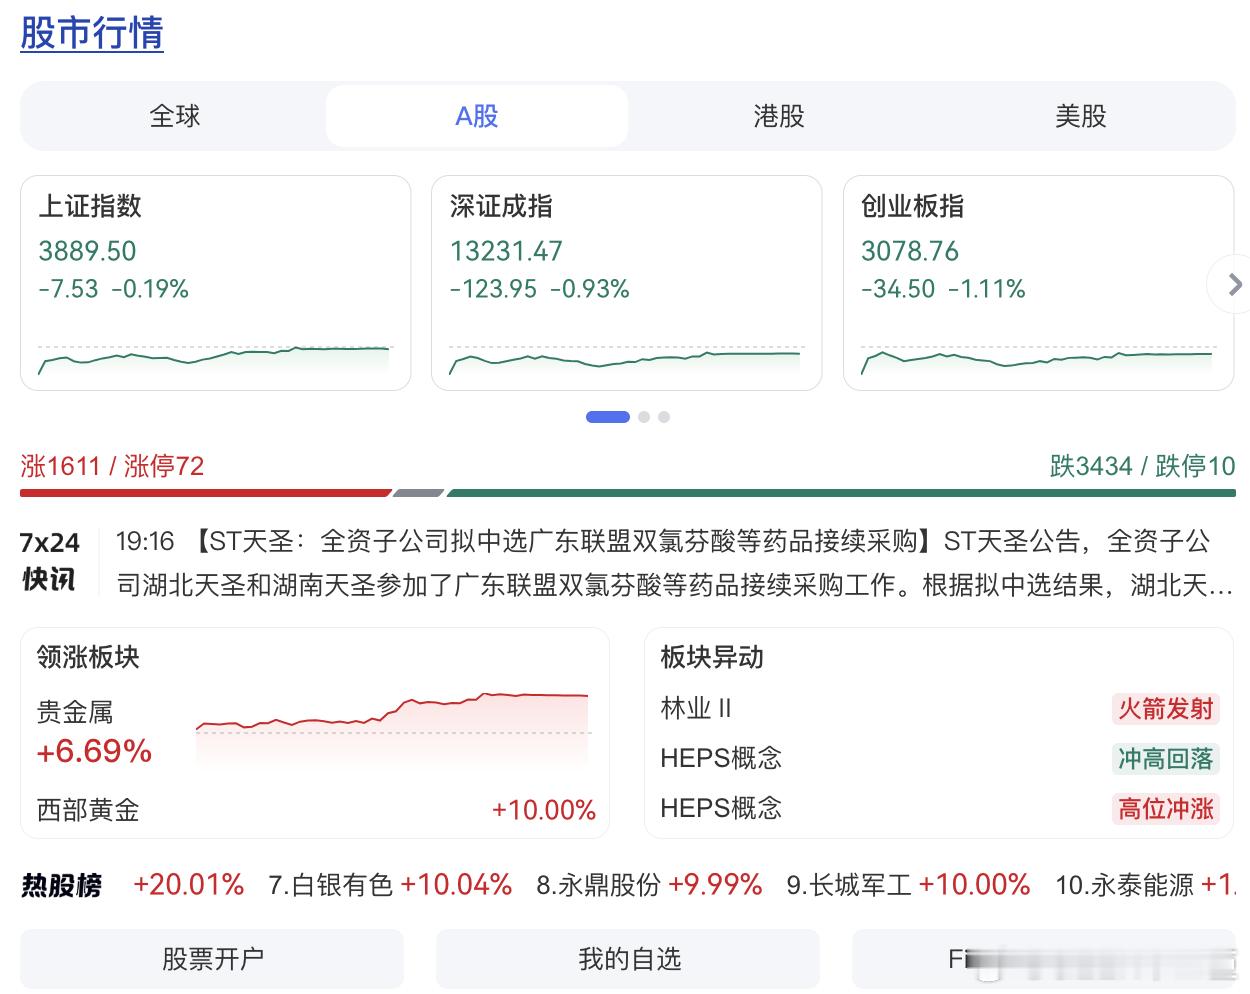Click the 我的自选 button
1250x994 pixels.
click(628, 959)
